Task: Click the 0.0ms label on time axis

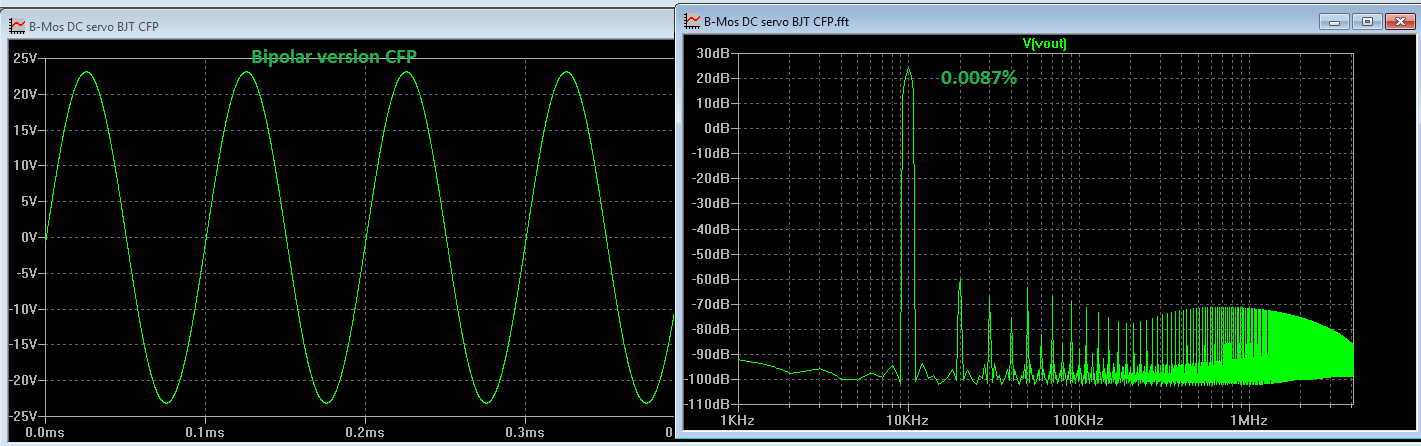Action: tap(44, 432)
